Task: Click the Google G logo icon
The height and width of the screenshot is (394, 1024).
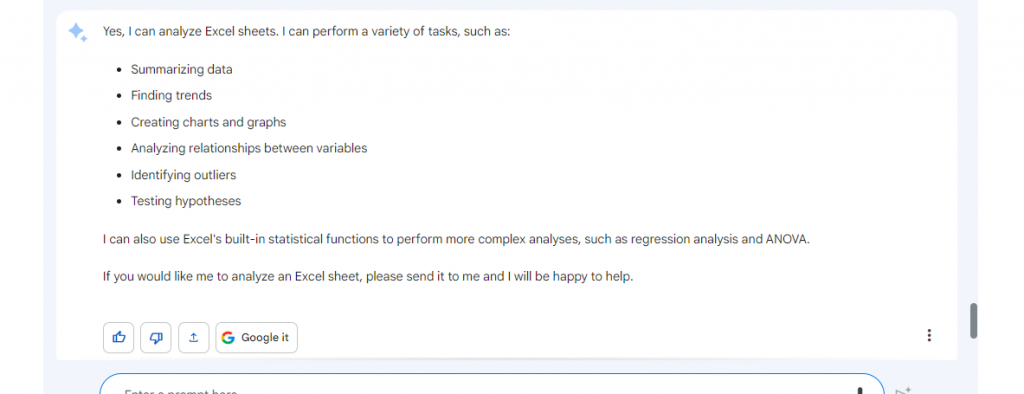Action: tap(228, 337)
